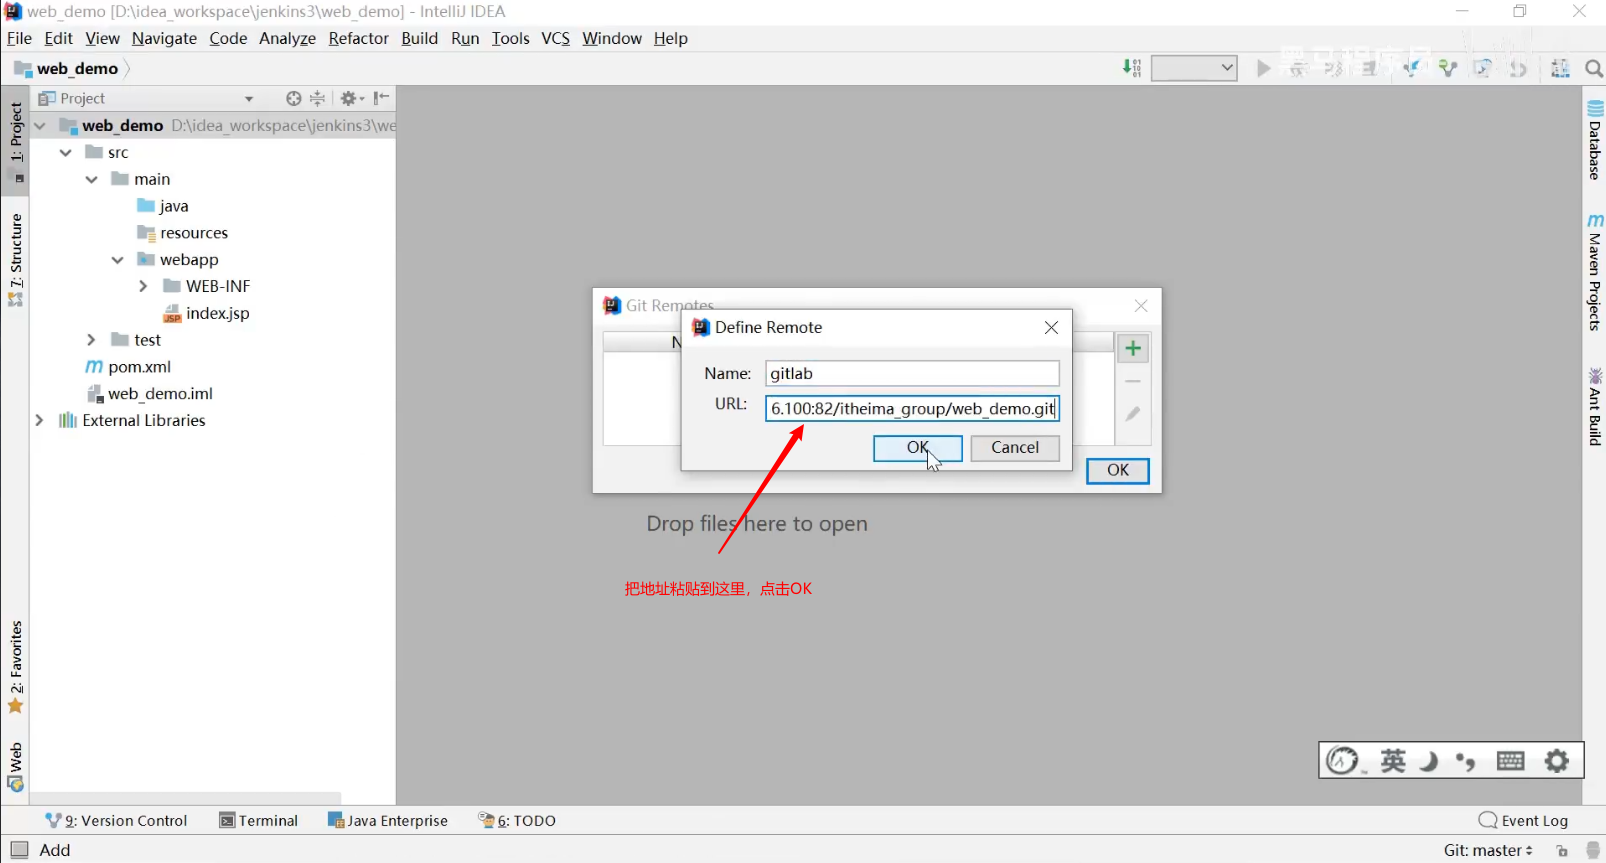Open the 1: Project side tab
Viewport: 1606px width, 863px height.
coord(16,141)
